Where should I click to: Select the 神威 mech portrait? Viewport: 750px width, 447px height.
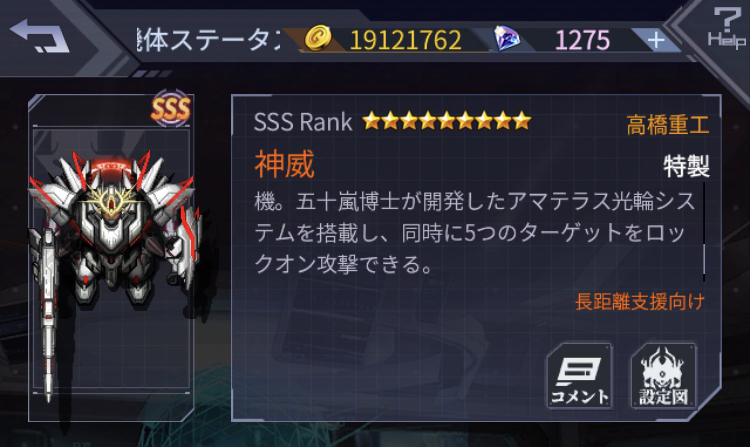111,258
